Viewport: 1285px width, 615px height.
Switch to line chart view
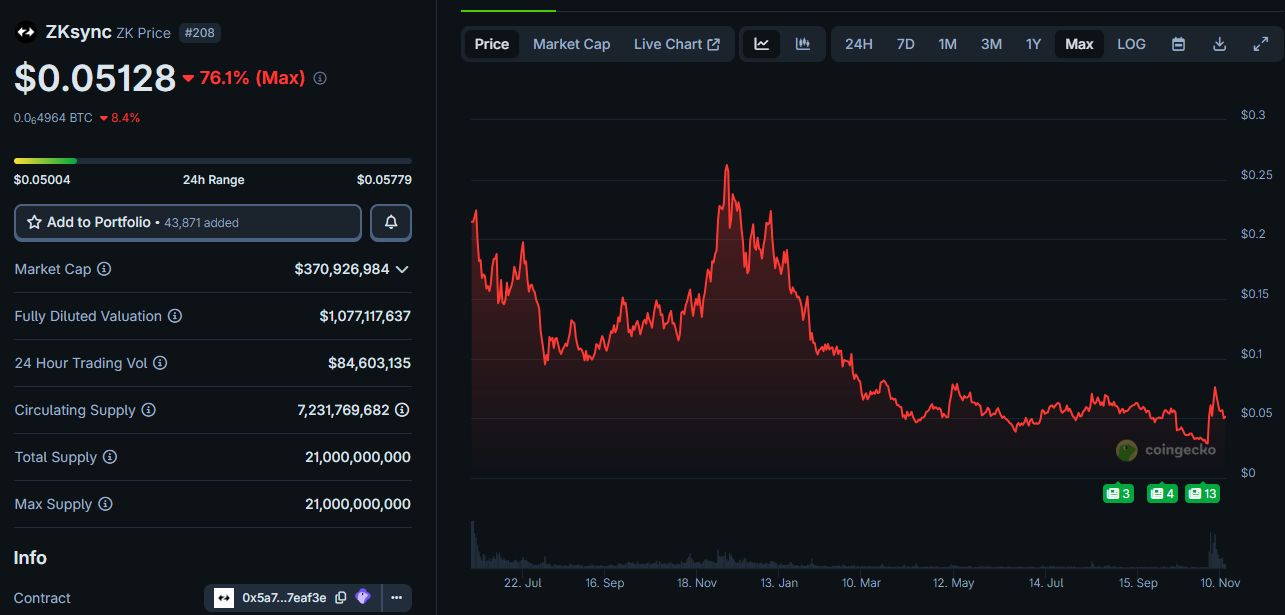tap(761, 43)
